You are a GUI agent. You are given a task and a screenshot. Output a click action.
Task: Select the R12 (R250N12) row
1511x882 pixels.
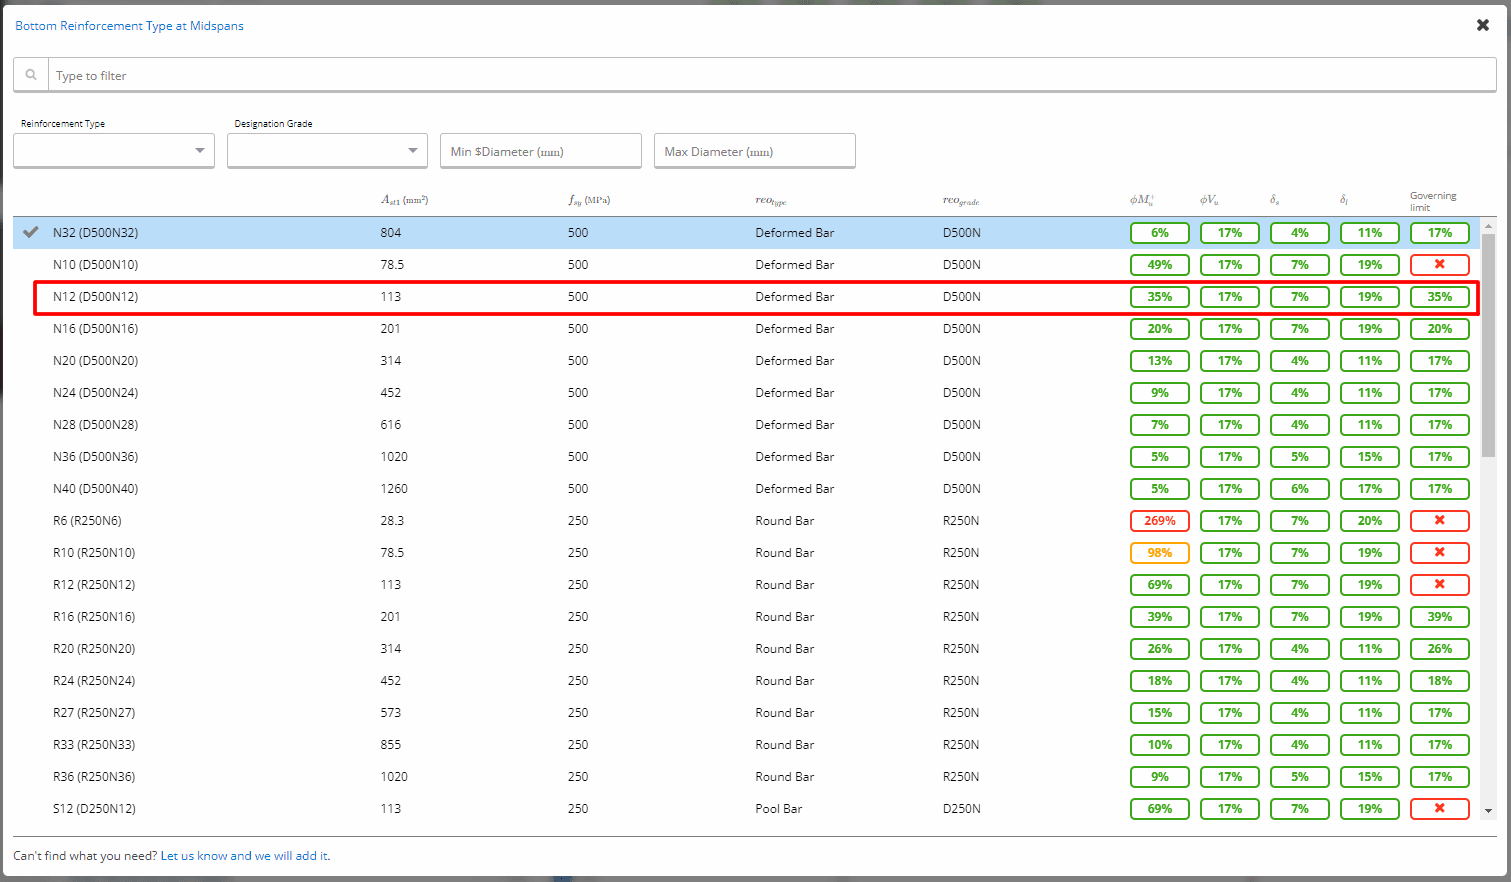point(746,585)
